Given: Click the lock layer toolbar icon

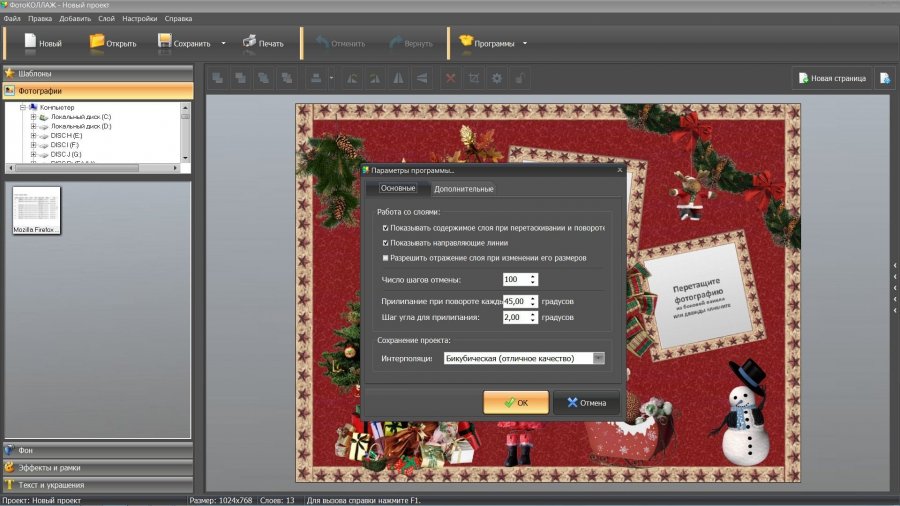Looking at the screenshot, I should point(519,77).
